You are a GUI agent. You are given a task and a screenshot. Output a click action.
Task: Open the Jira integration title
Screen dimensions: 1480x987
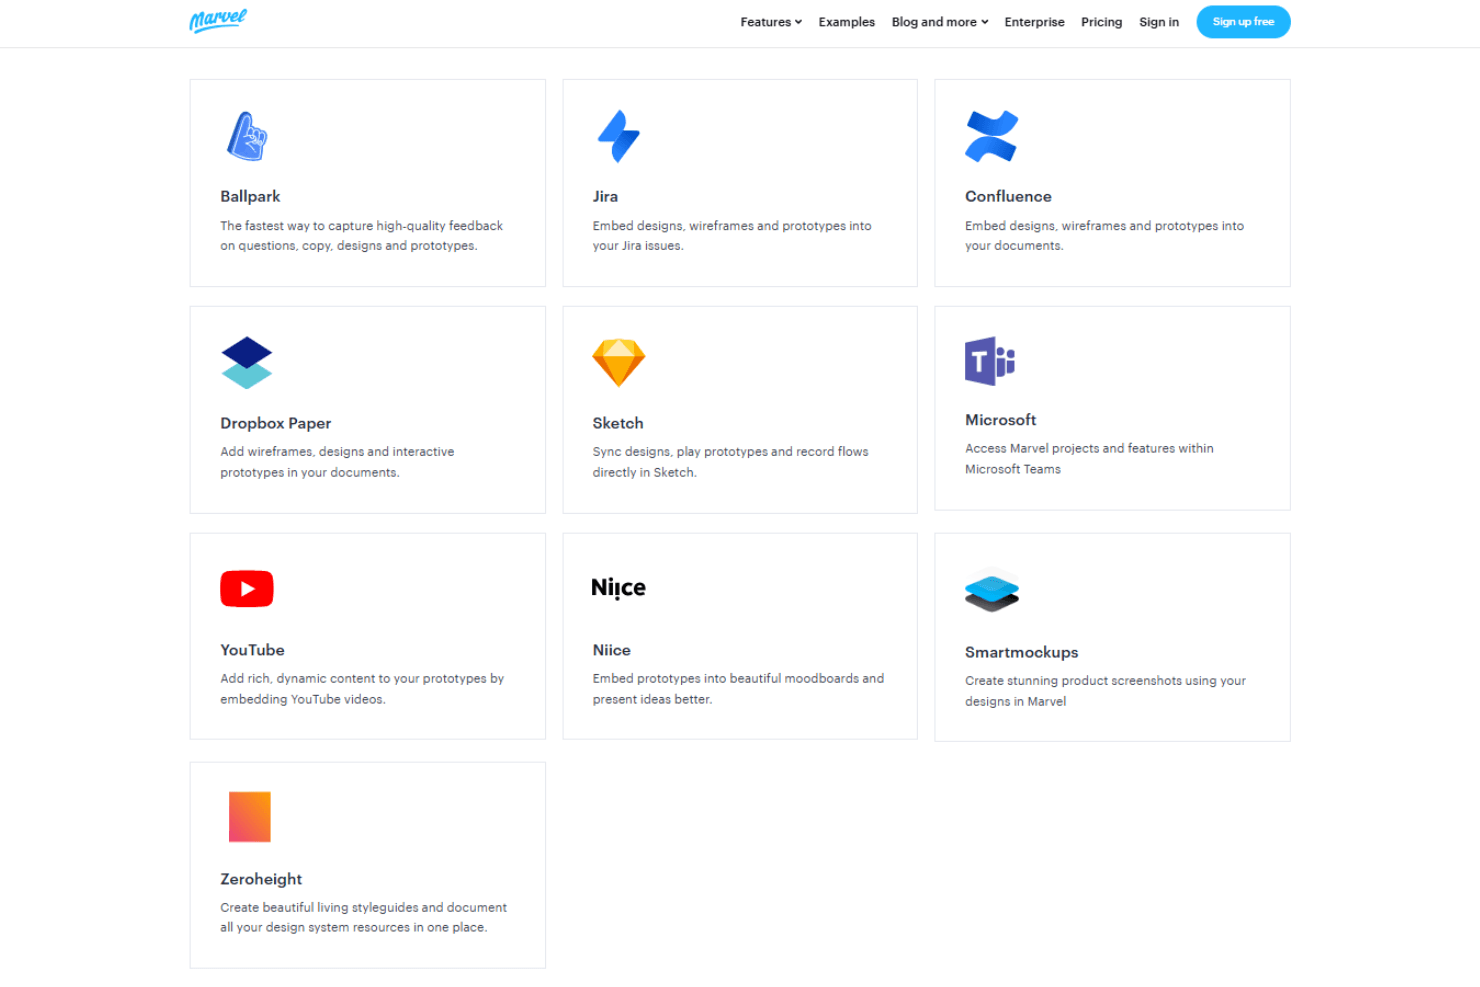[605, 196]
